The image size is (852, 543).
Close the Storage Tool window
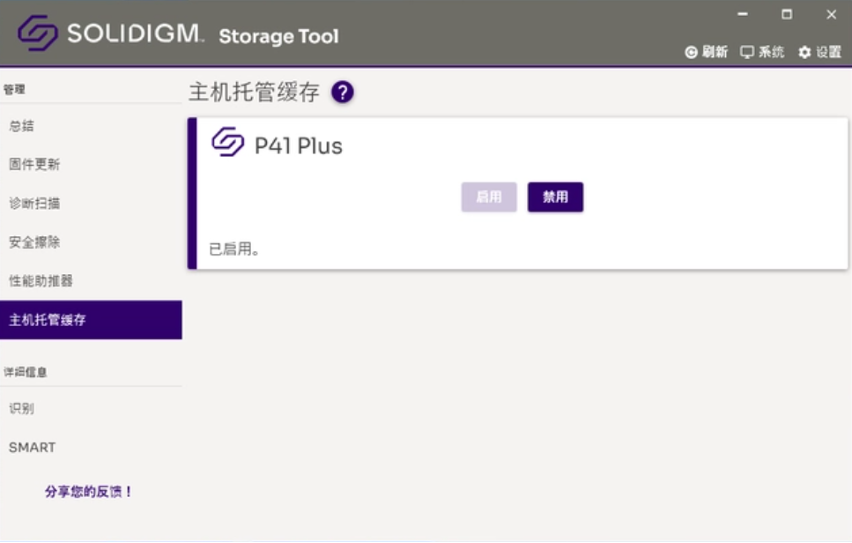click(x=831, y=14)
